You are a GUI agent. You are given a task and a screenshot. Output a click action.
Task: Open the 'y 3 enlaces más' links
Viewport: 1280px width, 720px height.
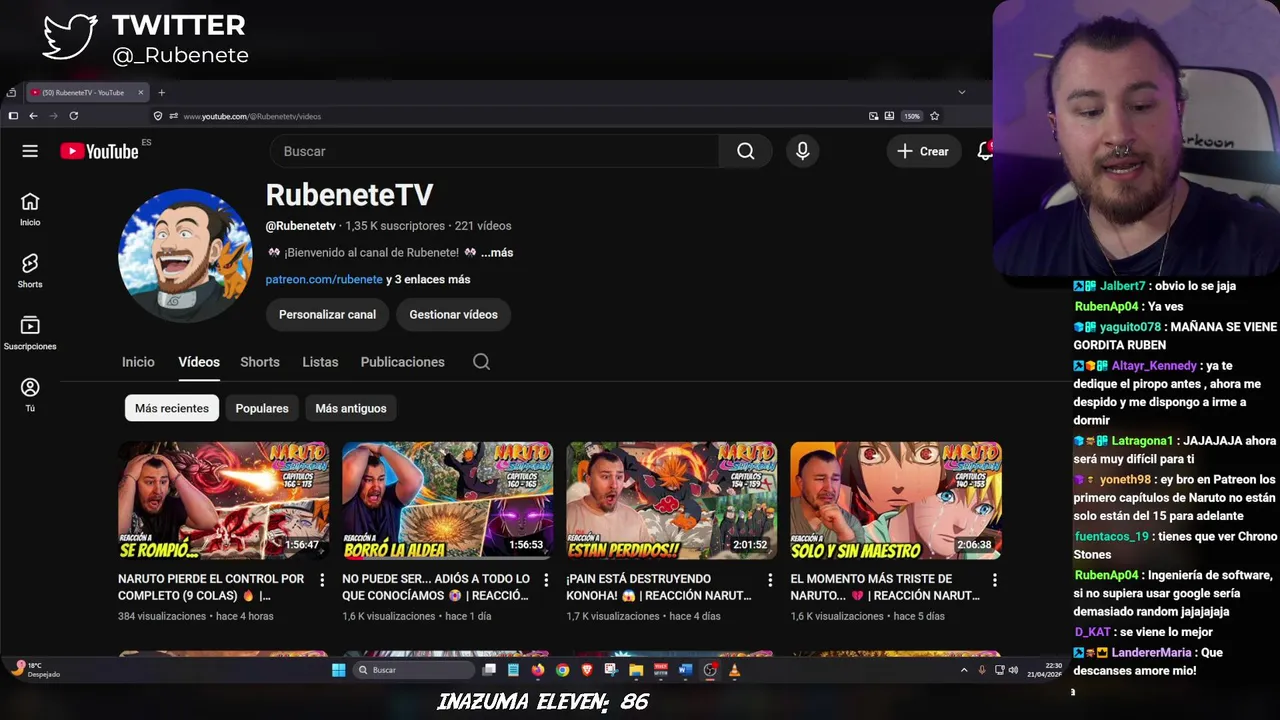pyautogui.click(x=428, y=280)
